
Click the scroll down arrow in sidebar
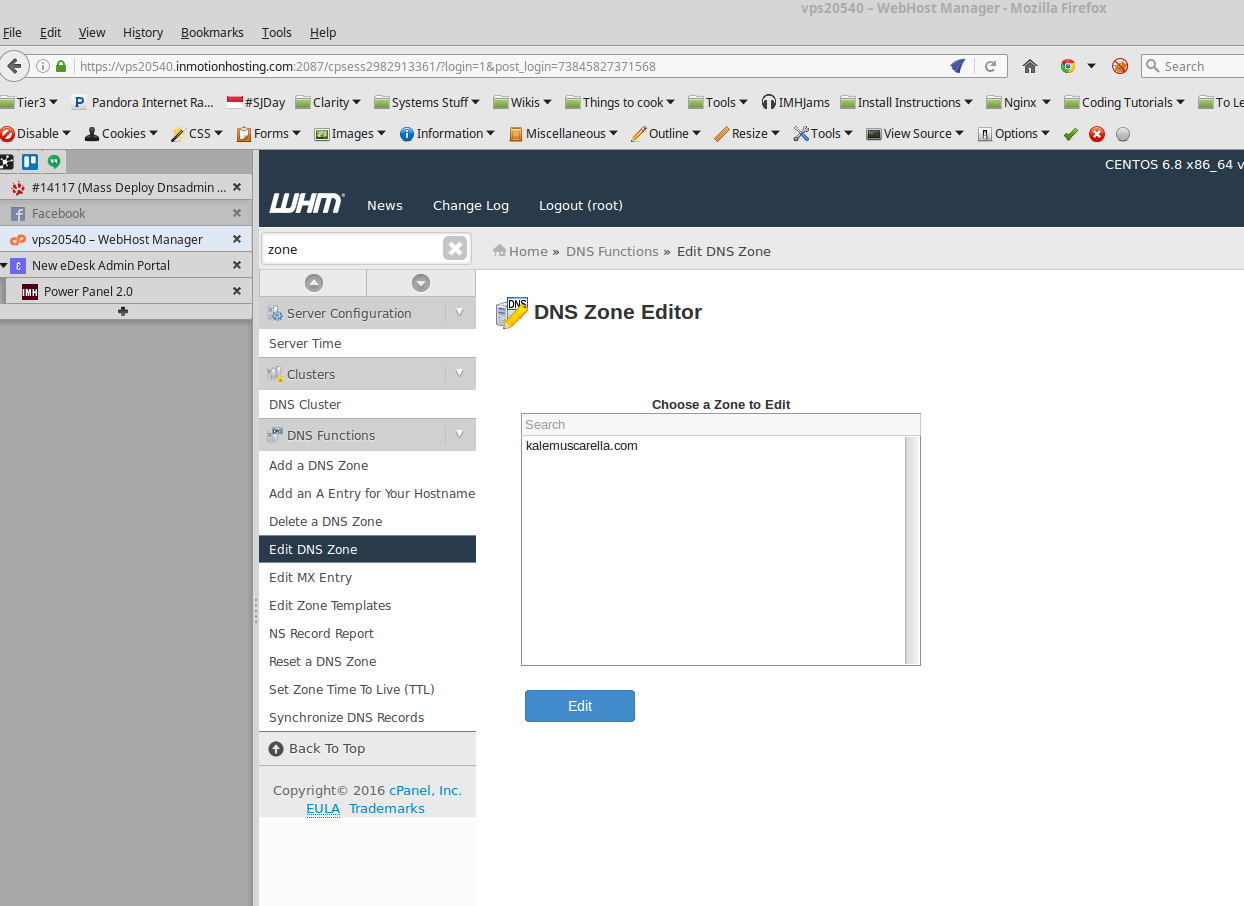[421, 283]
